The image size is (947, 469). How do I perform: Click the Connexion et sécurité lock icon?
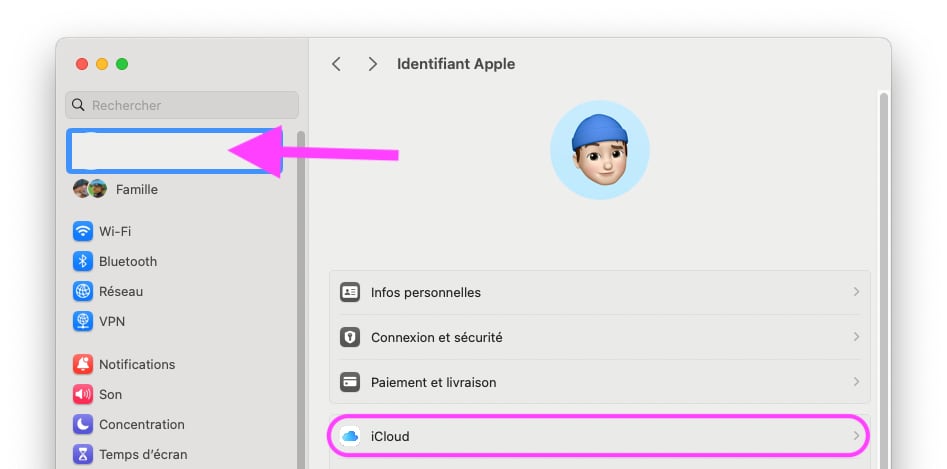pyautogui.click(x=350, y=337)
